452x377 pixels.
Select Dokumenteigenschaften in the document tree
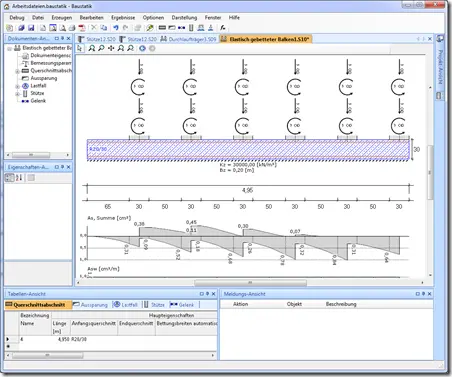click(x=51, y=56)
